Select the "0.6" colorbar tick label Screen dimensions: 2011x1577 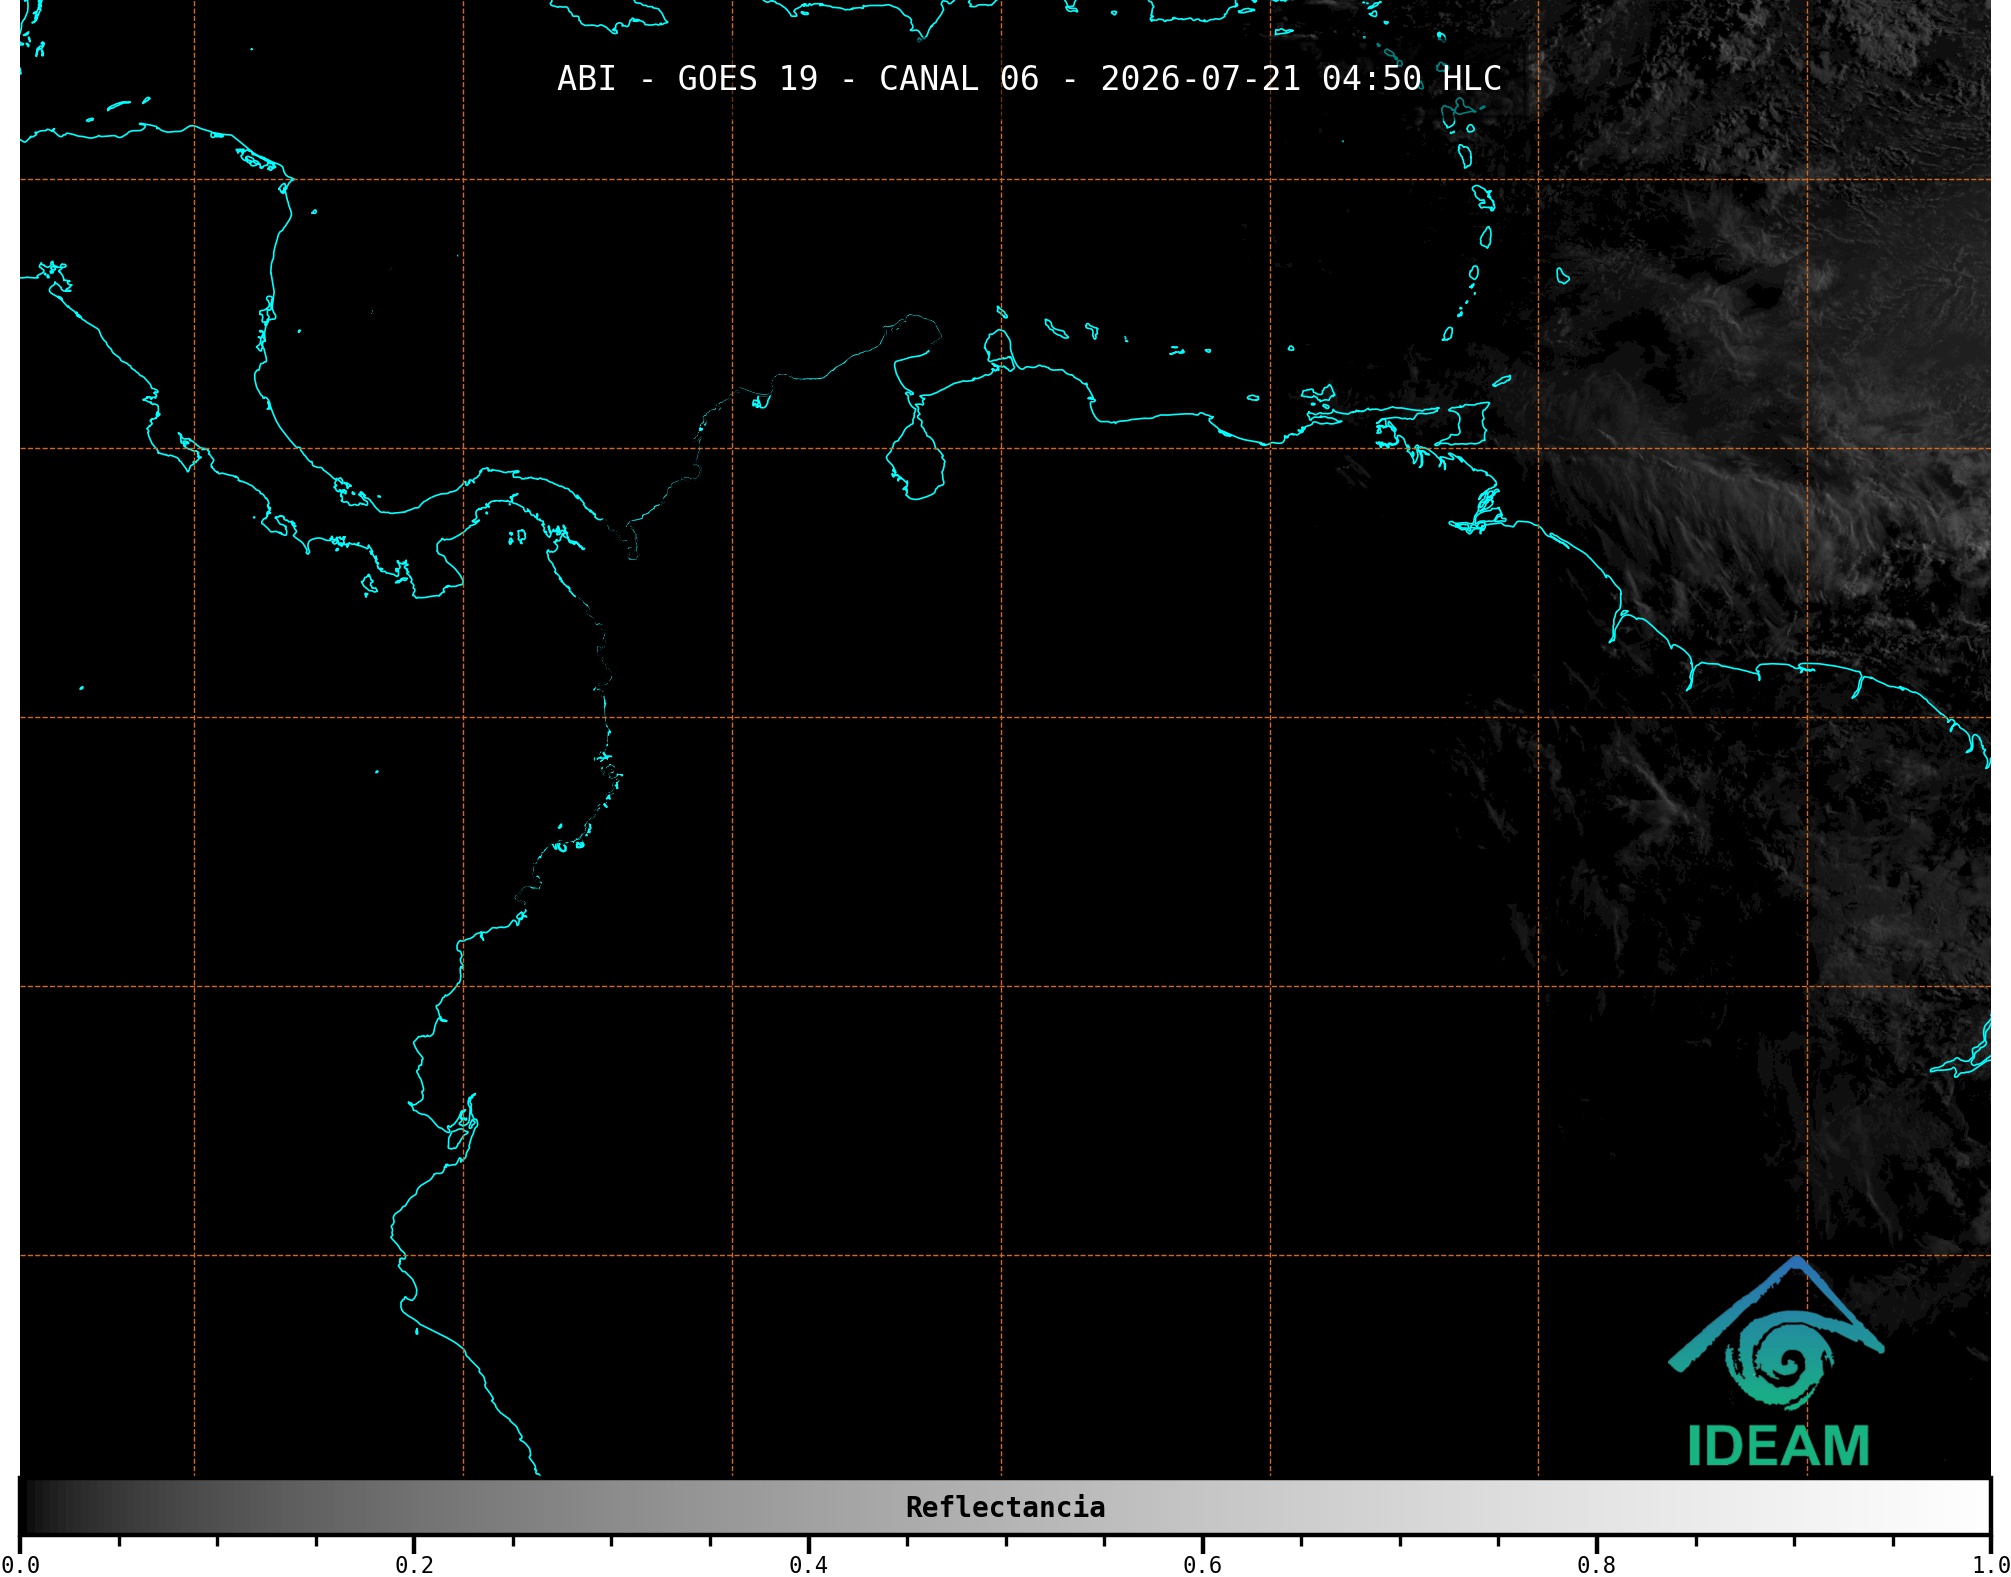[x=1202, y=1565]
